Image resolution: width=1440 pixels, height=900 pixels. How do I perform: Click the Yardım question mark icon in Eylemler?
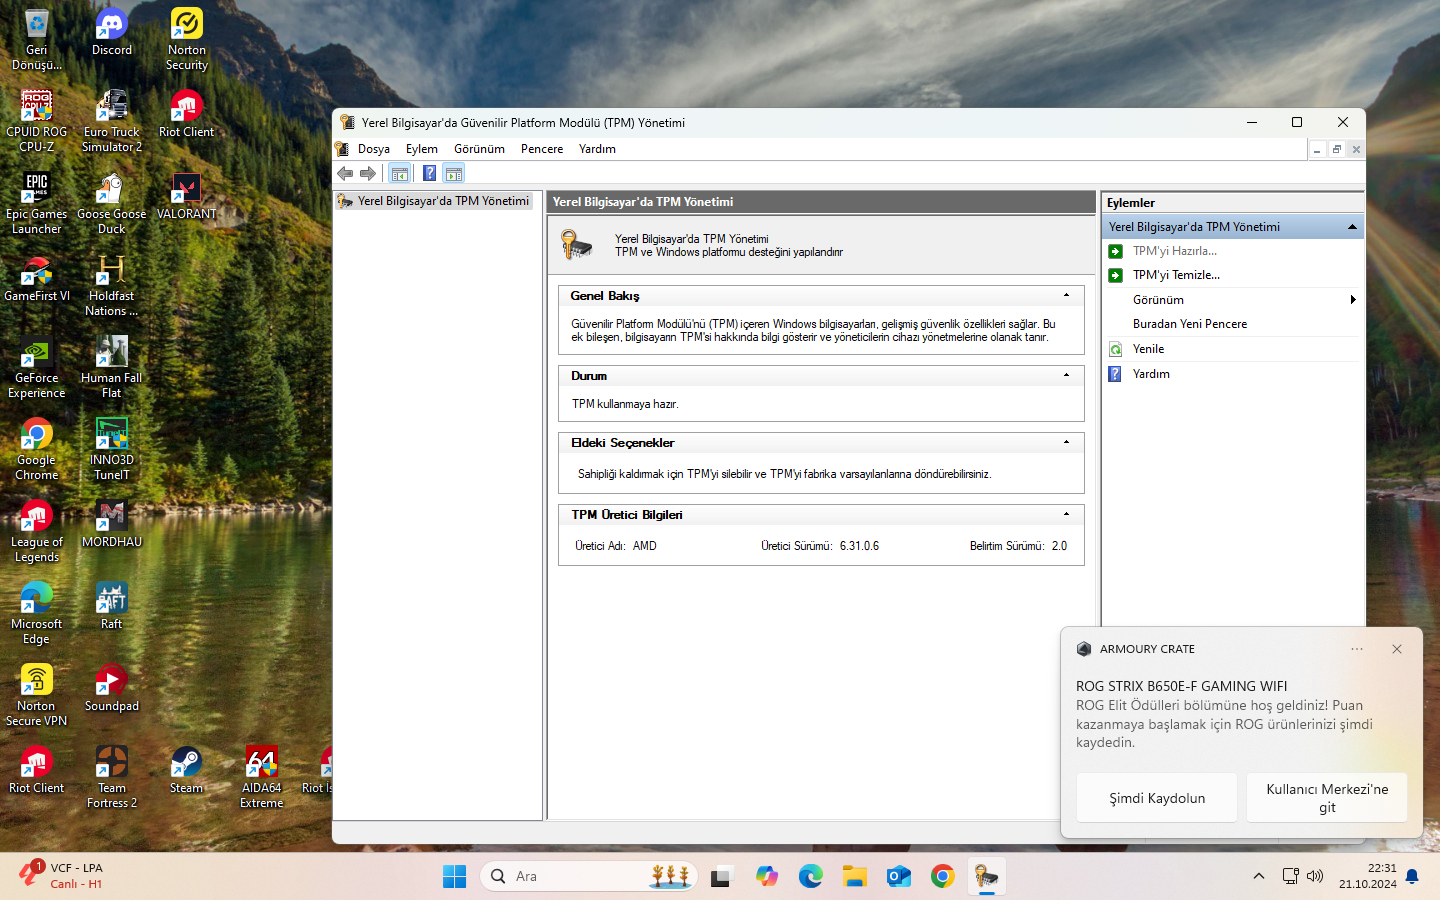pos(1115,374)
